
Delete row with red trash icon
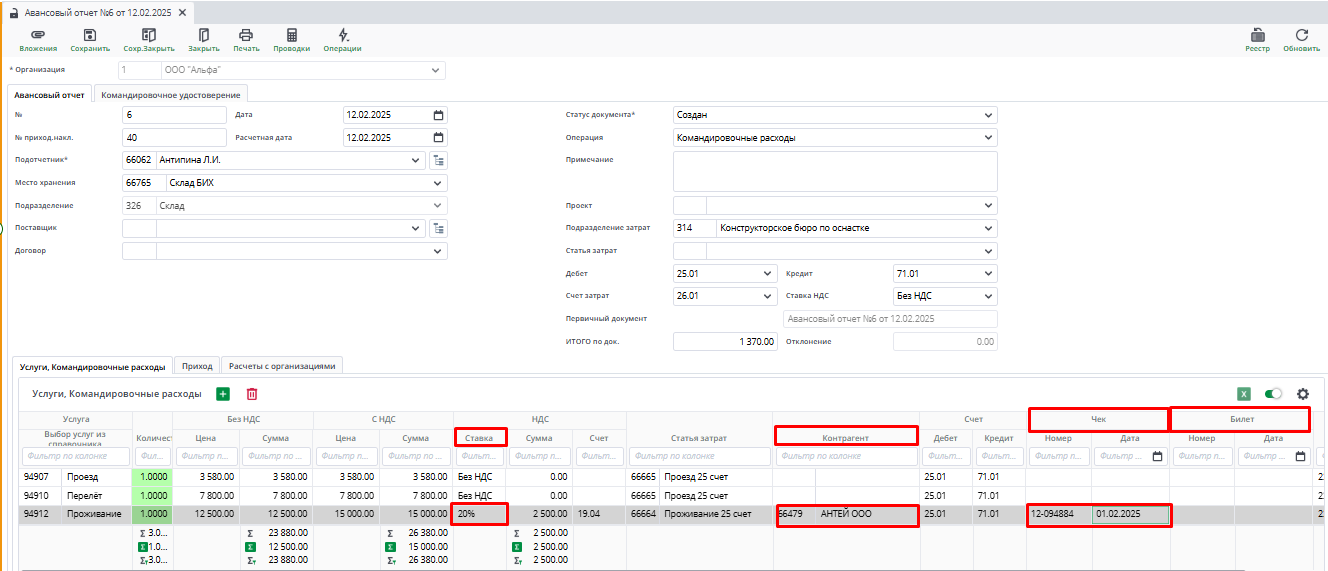252,394
